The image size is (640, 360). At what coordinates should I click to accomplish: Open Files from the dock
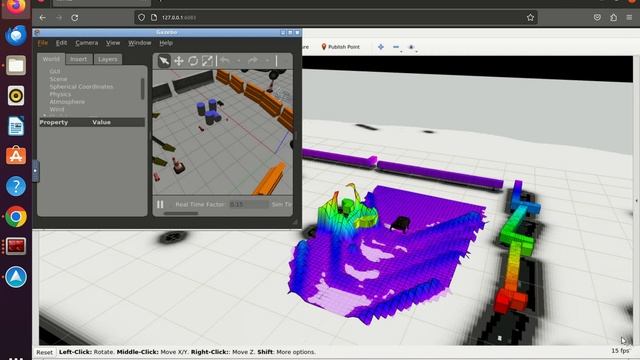pyautogui.click(x=16, y=65)
